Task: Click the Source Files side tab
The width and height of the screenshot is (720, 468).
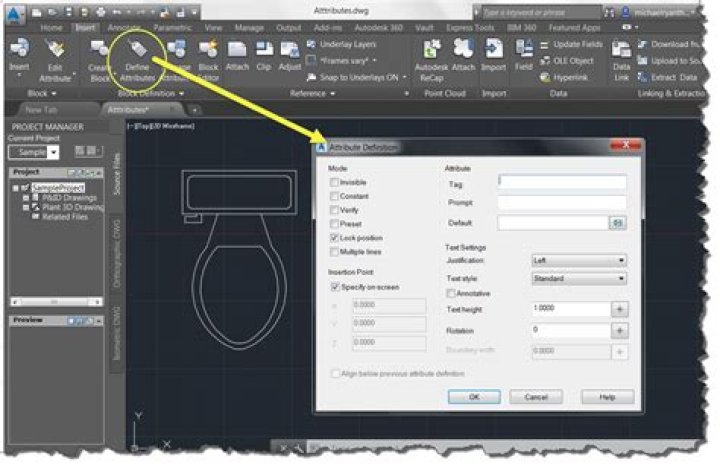Action: pos(117,174)
